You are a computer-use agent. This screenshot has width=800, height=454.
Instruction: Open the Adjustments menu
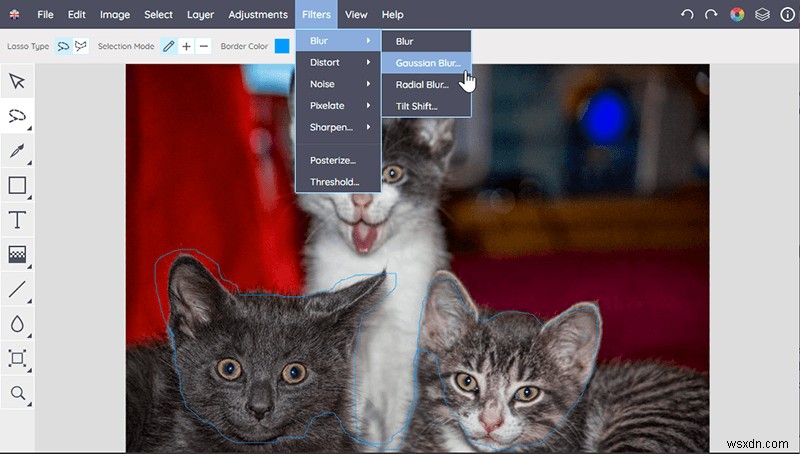point(258,14)
